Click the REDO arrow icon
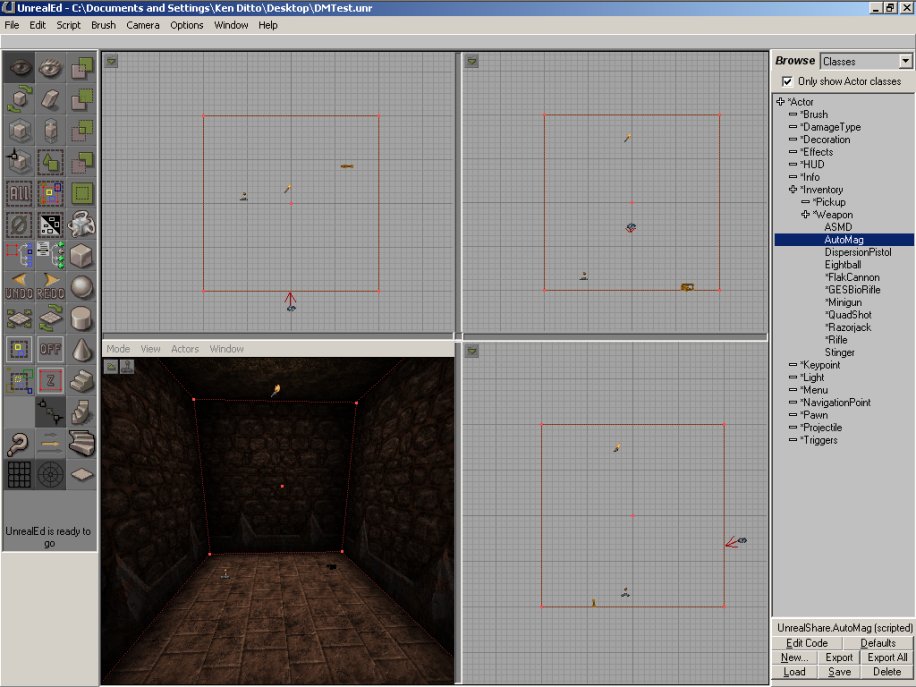Image resolution: width=916 pixels, height=687 pixels. 50,287
